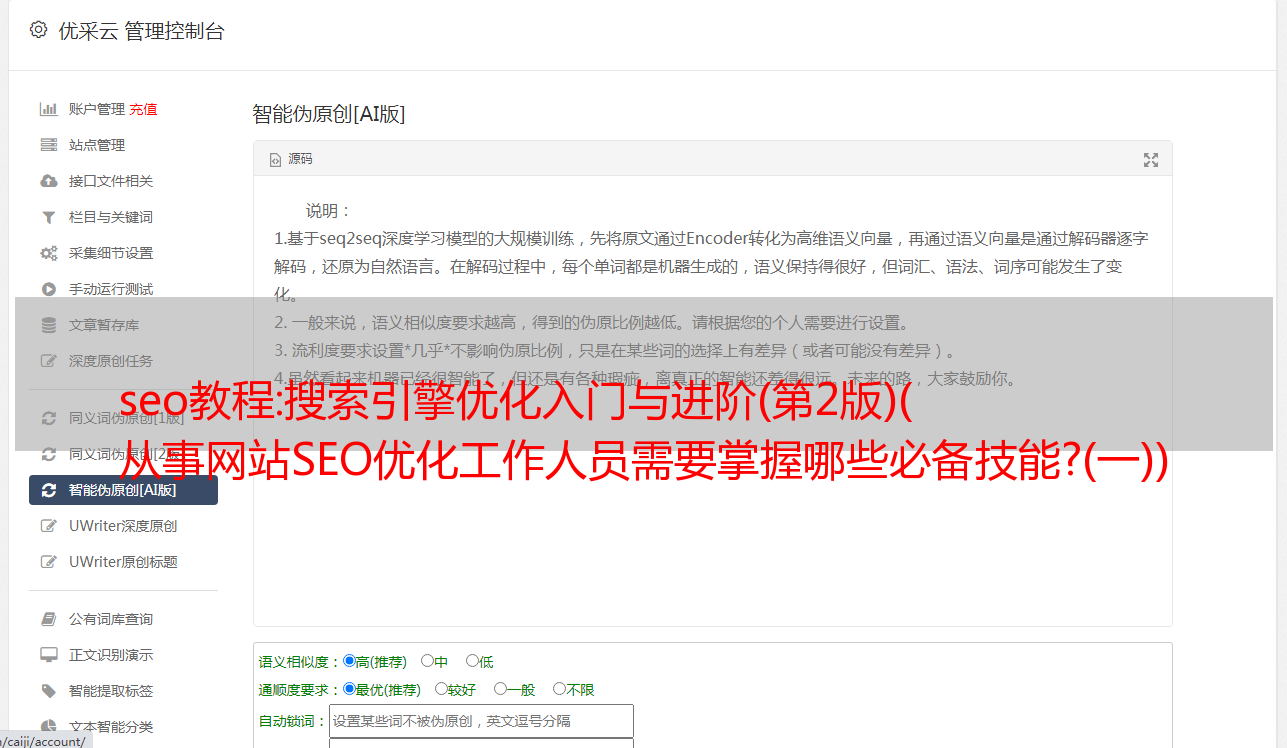Click the red 充值 recharge link

tap(143, 109)
